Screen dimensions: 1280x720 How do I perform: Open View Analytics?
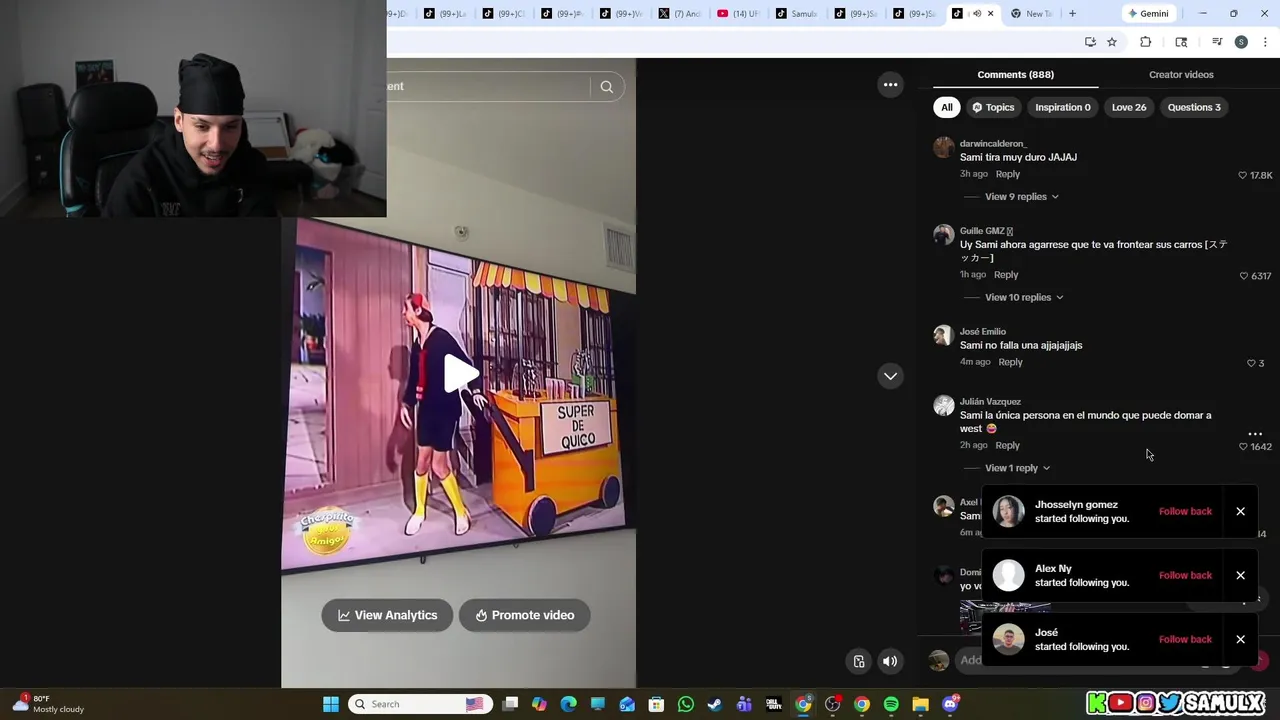[387, 615]
